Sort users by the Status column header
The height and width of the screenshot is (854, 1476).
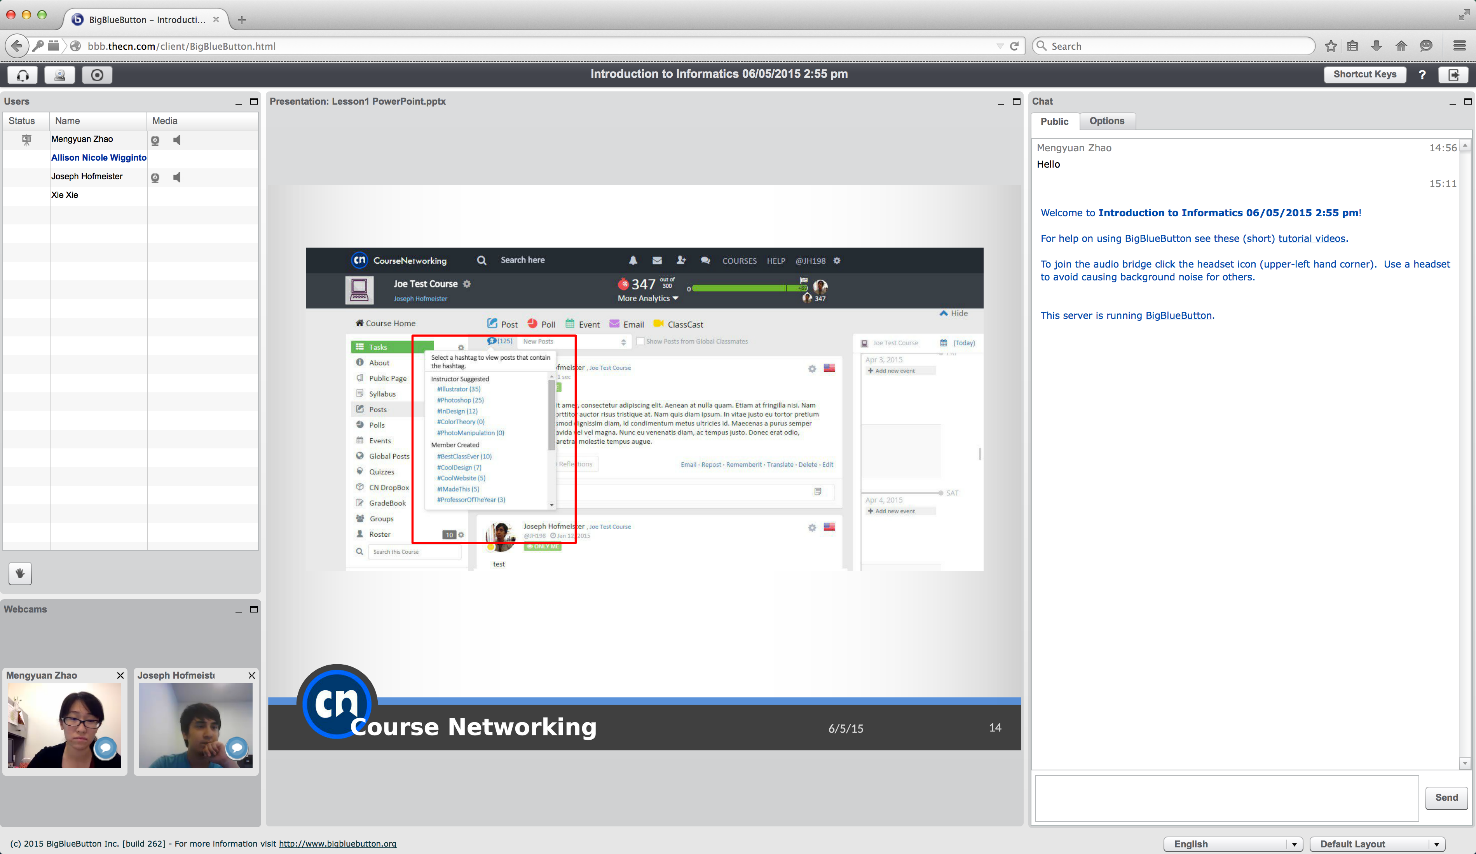26,121
